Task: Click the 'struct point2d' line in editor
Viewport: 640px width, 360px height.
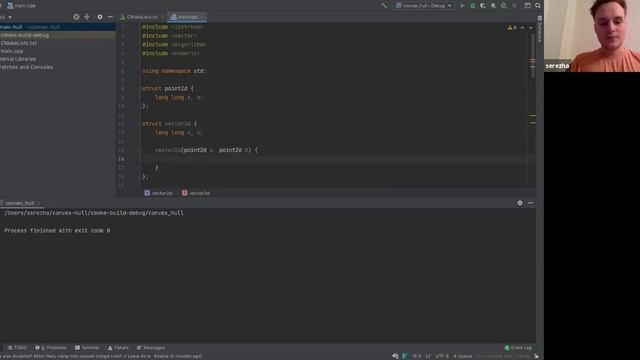Action: 168,89
